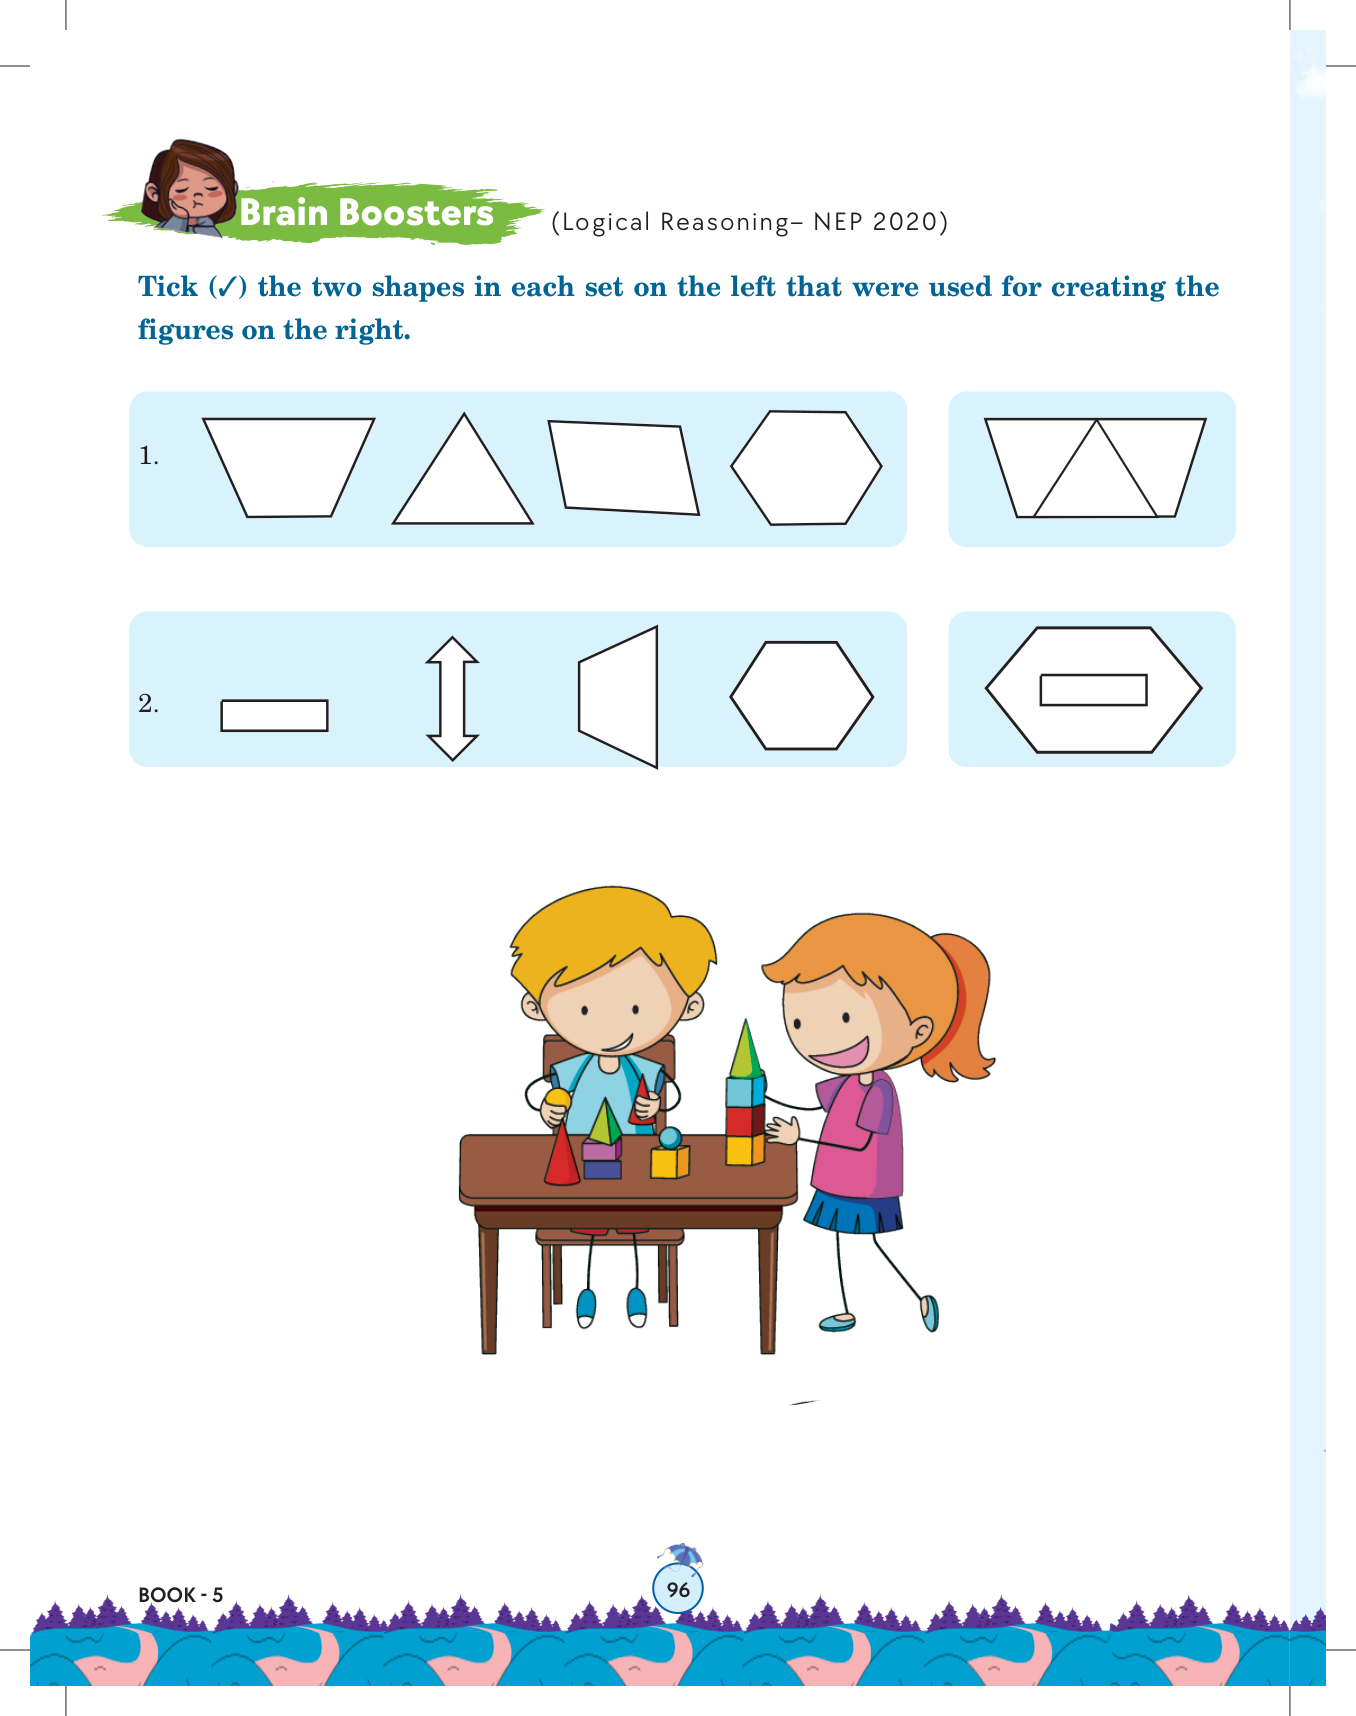Click the BOOK - 5 footer label
Viewport: 1356px width, 1716px height.
pos(181,1595)
